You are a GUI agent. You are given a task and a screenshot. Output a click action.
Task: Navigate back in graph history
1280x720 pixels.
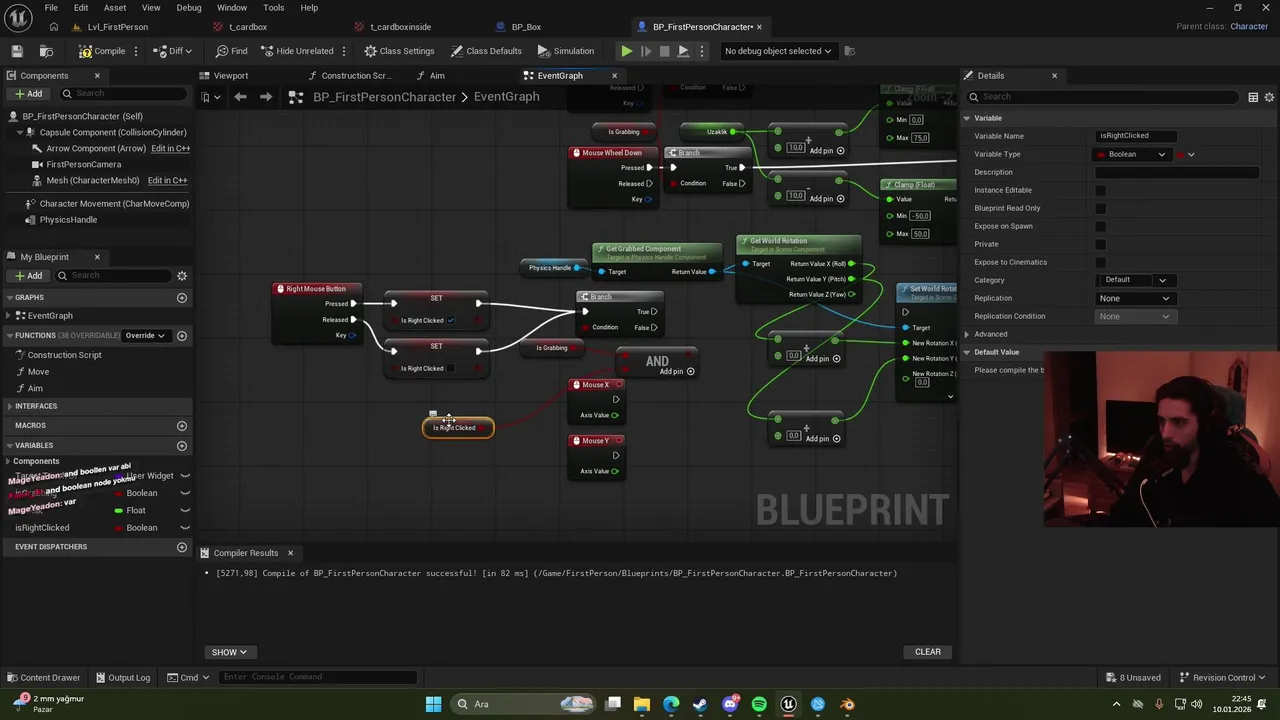point(240,97)
